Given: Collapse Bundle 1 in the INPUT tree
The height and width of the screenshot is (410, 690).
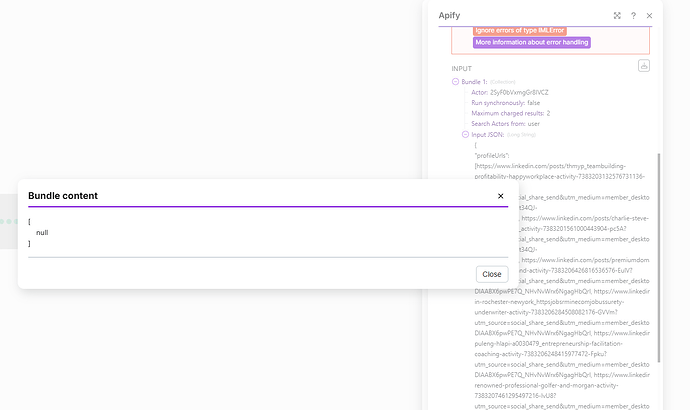Looking at the screenshot, I should [x=455, y=81].
